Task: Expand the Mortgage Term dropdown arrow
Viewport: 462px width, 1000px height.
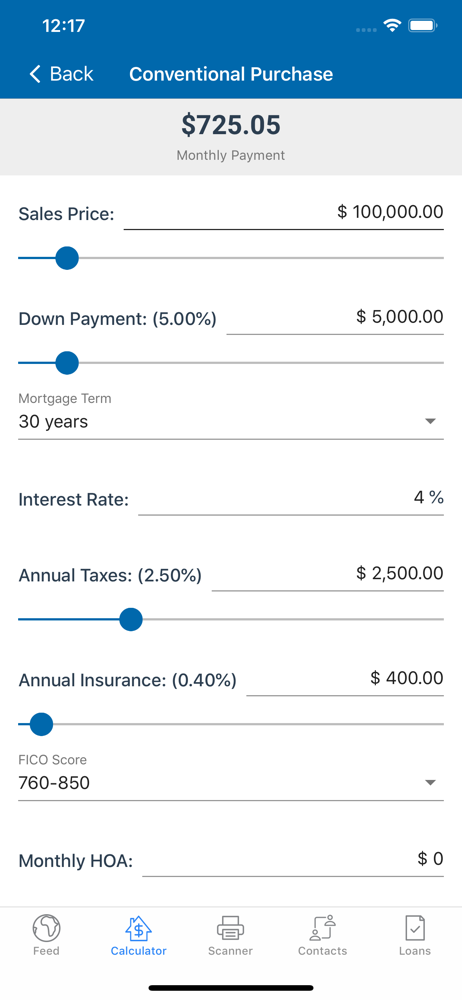Action: click(x=430, y=422)
